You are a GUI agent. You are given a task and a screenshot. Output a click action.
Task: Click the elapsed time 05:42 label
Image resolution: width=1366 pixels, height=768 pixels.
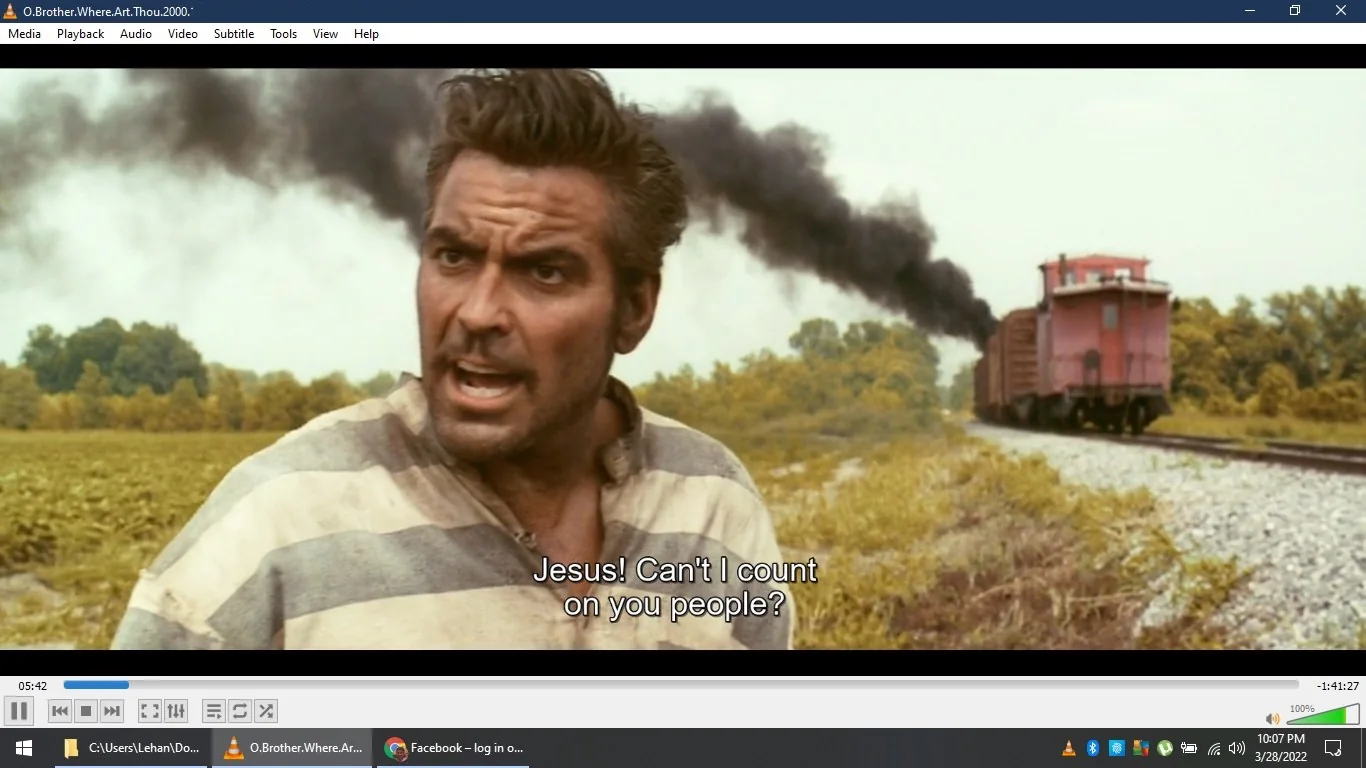pyautogui.click(x=33, y=686)
